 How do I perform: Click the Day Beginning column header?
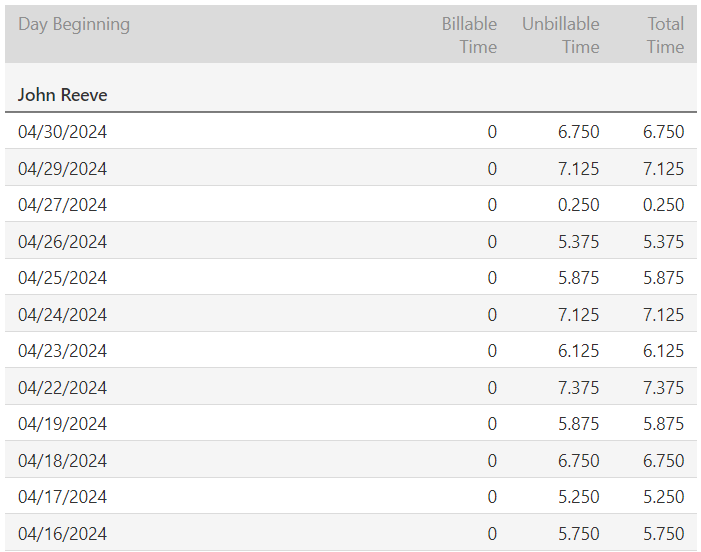pyautogui.click(x=74, y=24)
